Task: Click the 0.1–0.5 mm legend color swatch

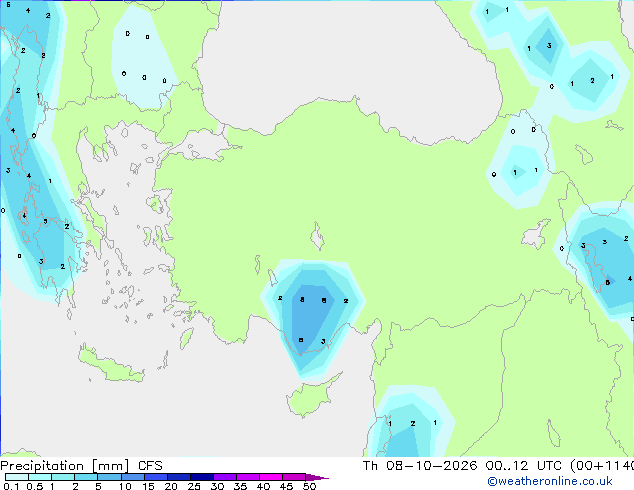Action: [x=17, y=477]
